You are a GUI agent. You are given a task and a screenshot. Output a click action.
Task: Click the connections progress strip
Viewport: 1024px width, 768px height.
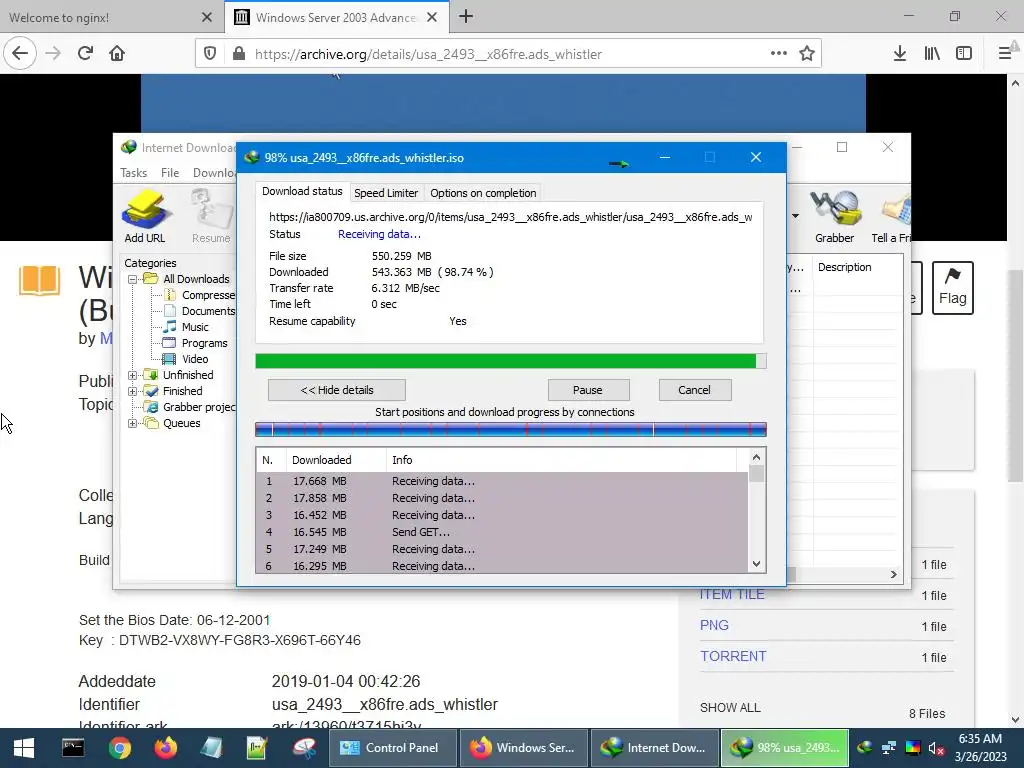click(511, 429)
